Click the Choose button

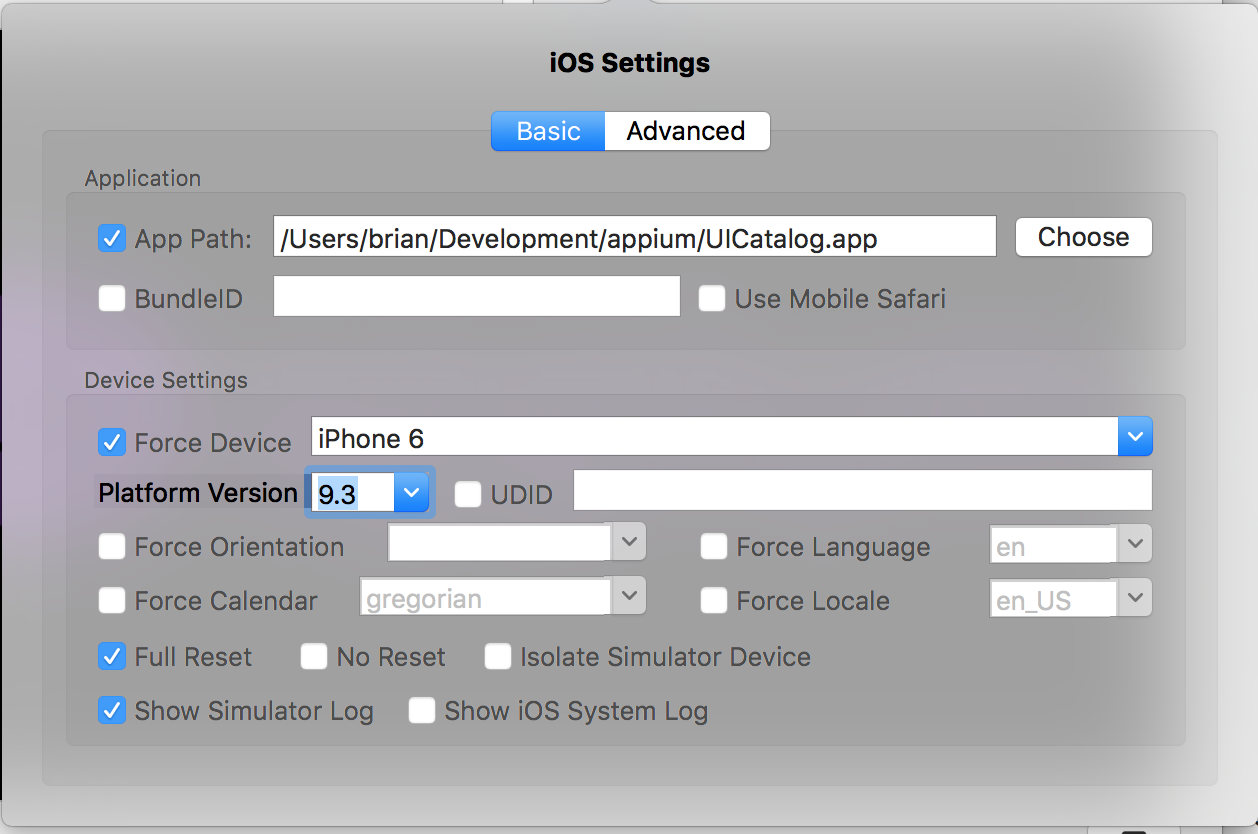click(1084, 237)
